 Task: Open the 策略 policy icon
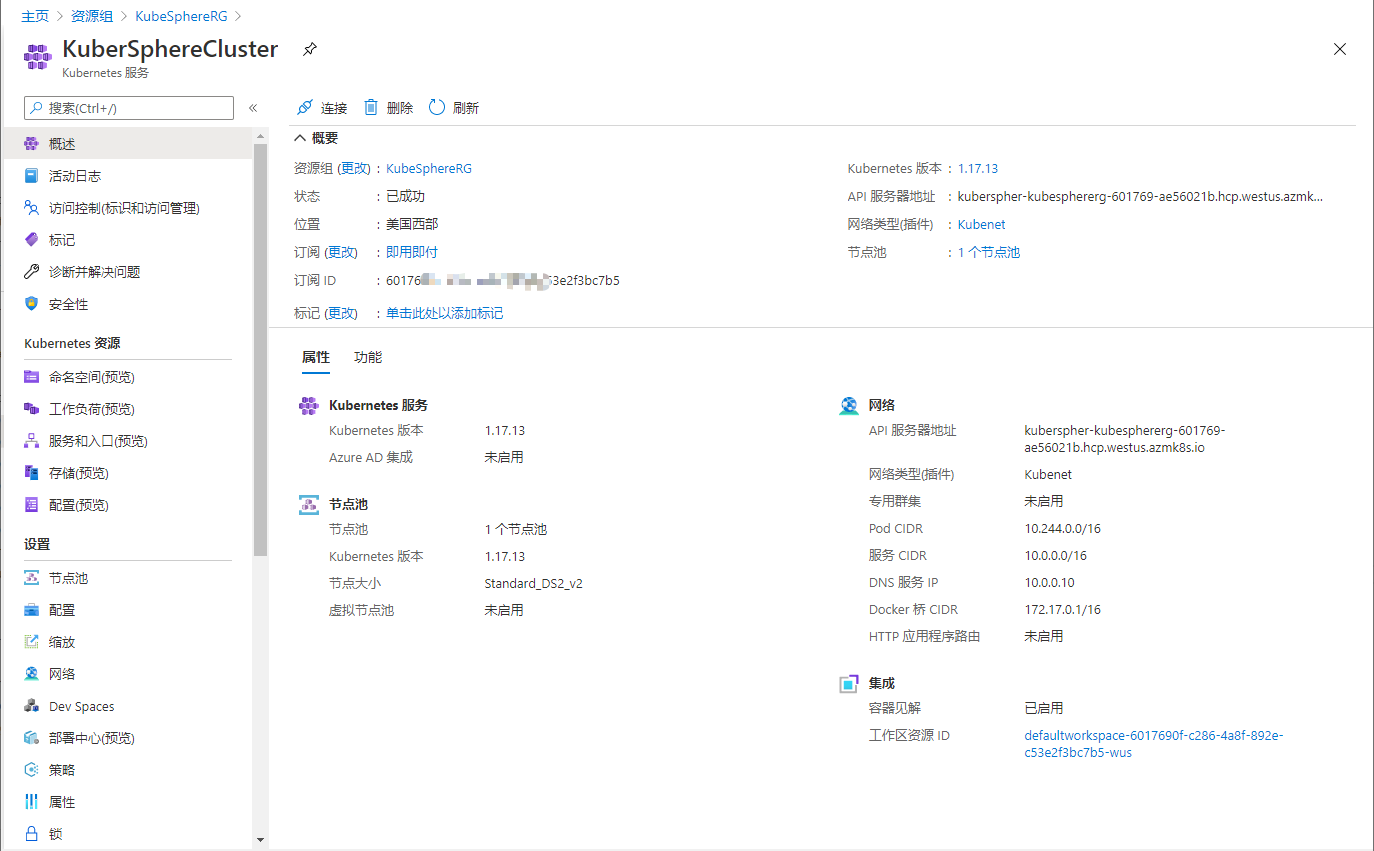point(32,770)
